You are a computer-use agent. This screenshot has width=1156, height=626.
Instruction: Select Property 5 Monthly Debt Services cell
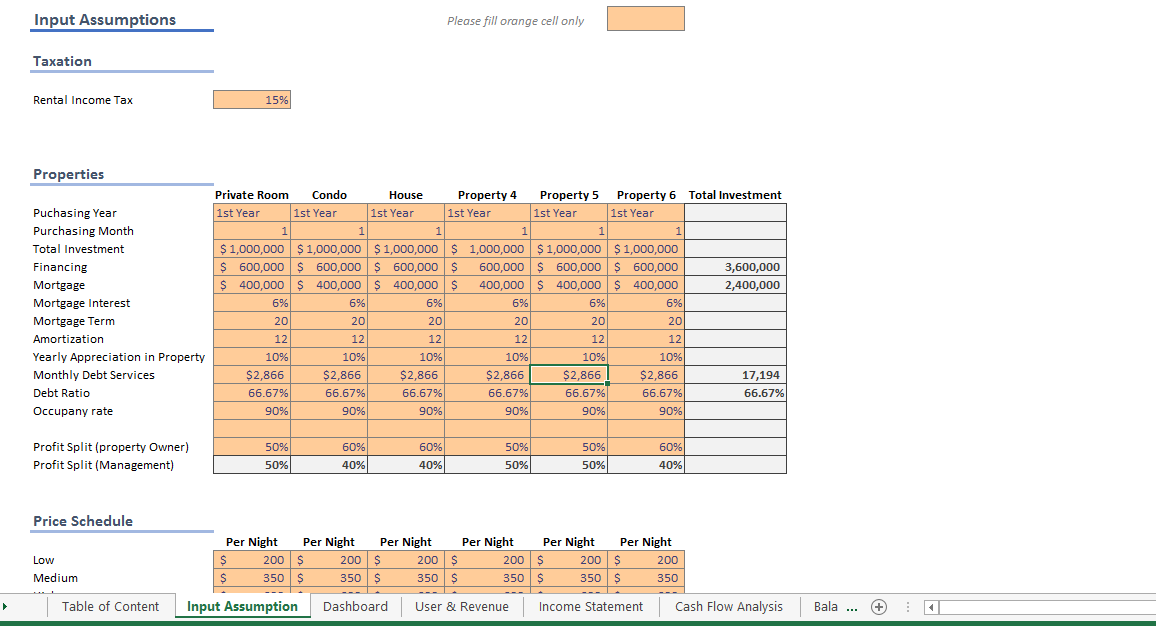[x=569, y=374]
